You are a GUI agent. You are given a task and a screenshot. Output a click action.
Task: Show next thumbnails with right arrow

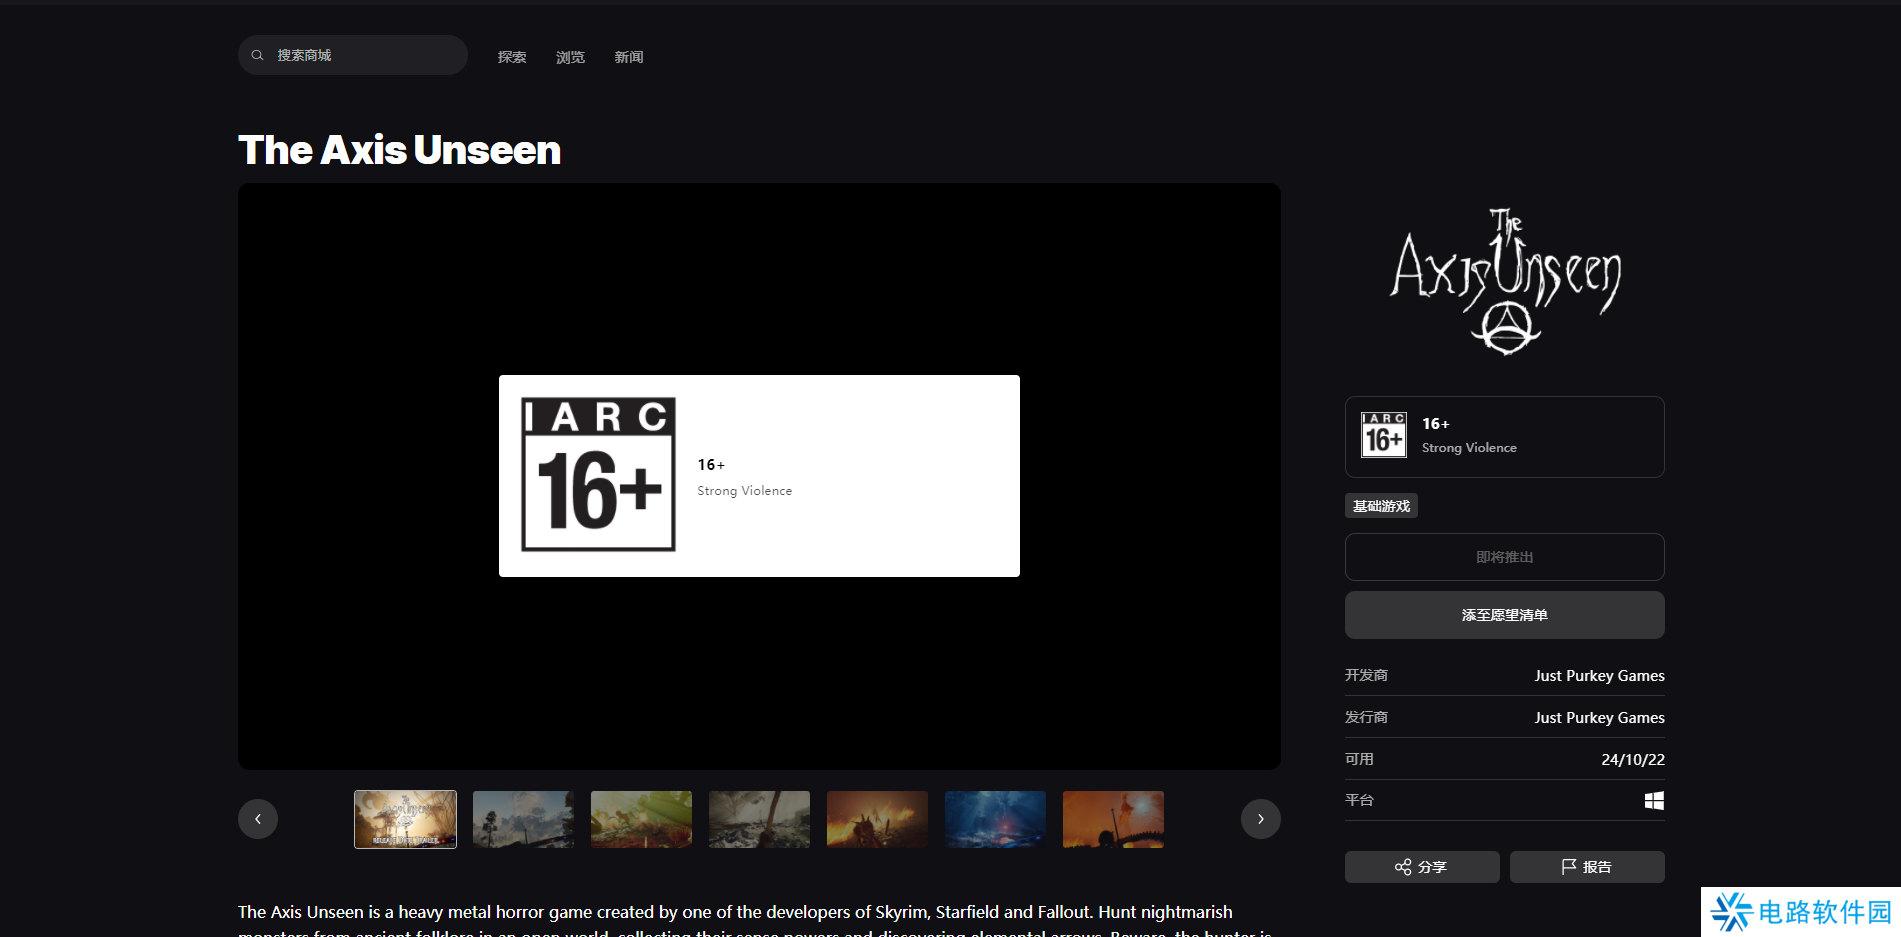1260,819
